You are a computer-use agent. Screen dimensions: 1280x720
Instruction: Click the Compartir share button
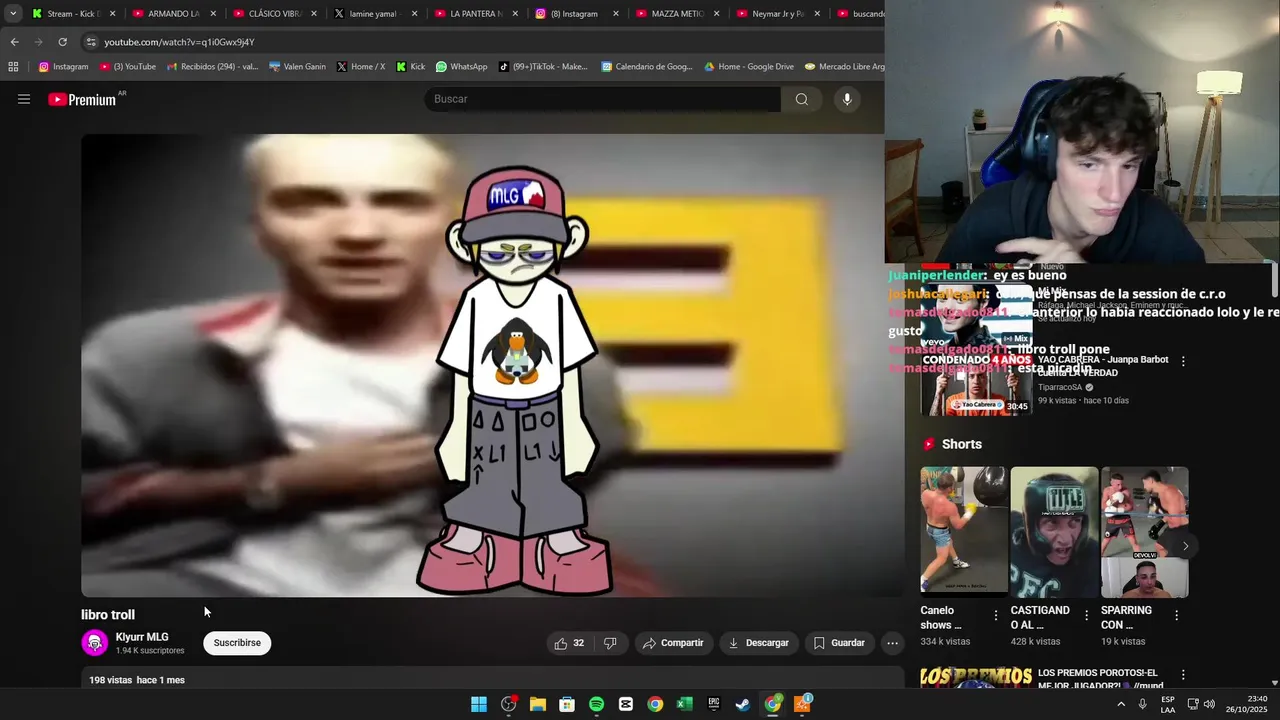tap(673, 643)
